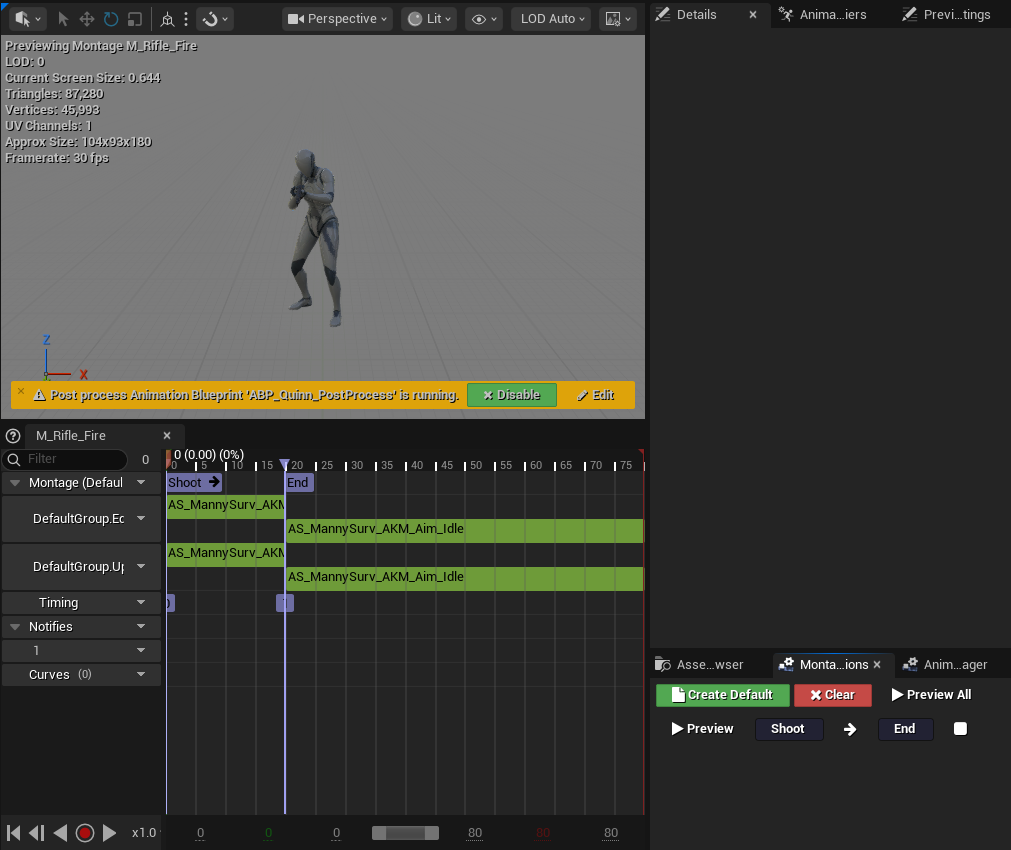This screenshot has height=850, width=1011.
Task: Open the DefaultGroup.Up slot dropdown
Action: coord(141,566)
